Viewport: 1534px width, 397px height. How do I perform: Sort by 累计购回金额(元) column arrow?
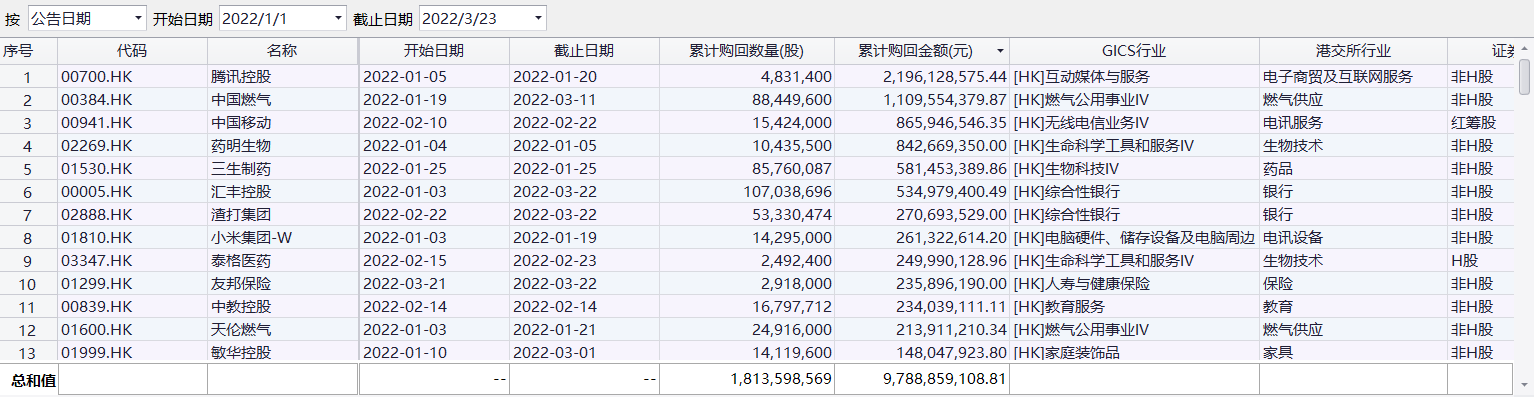(999, 51)
